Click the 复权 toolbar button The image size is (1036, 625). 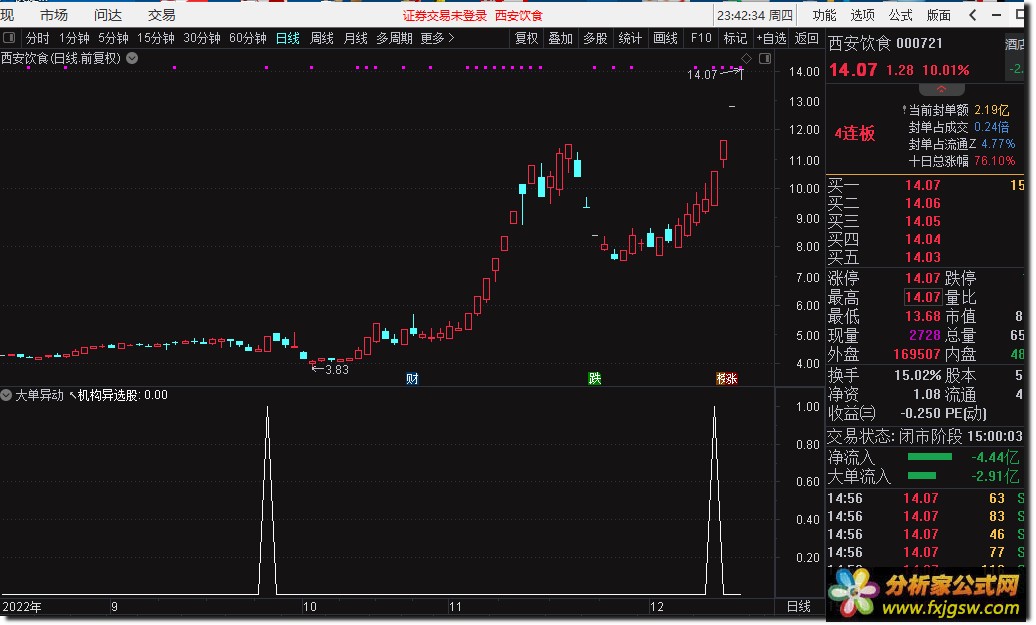click(x=527, y=38)
